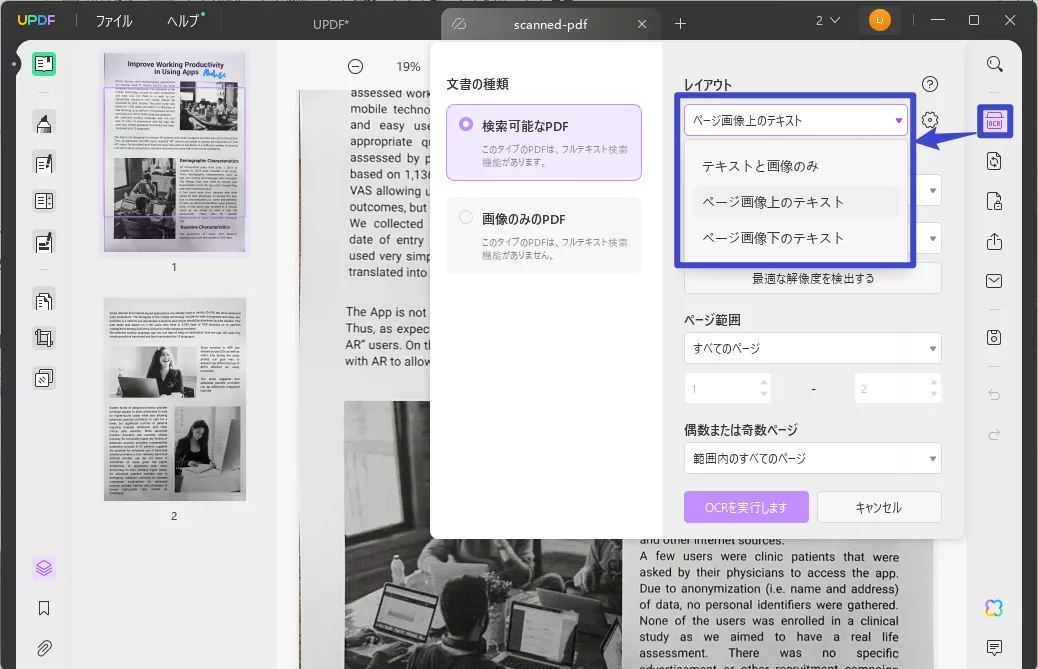
Task: Select the Comment highlighter tool
Action: tap(44, 124)
